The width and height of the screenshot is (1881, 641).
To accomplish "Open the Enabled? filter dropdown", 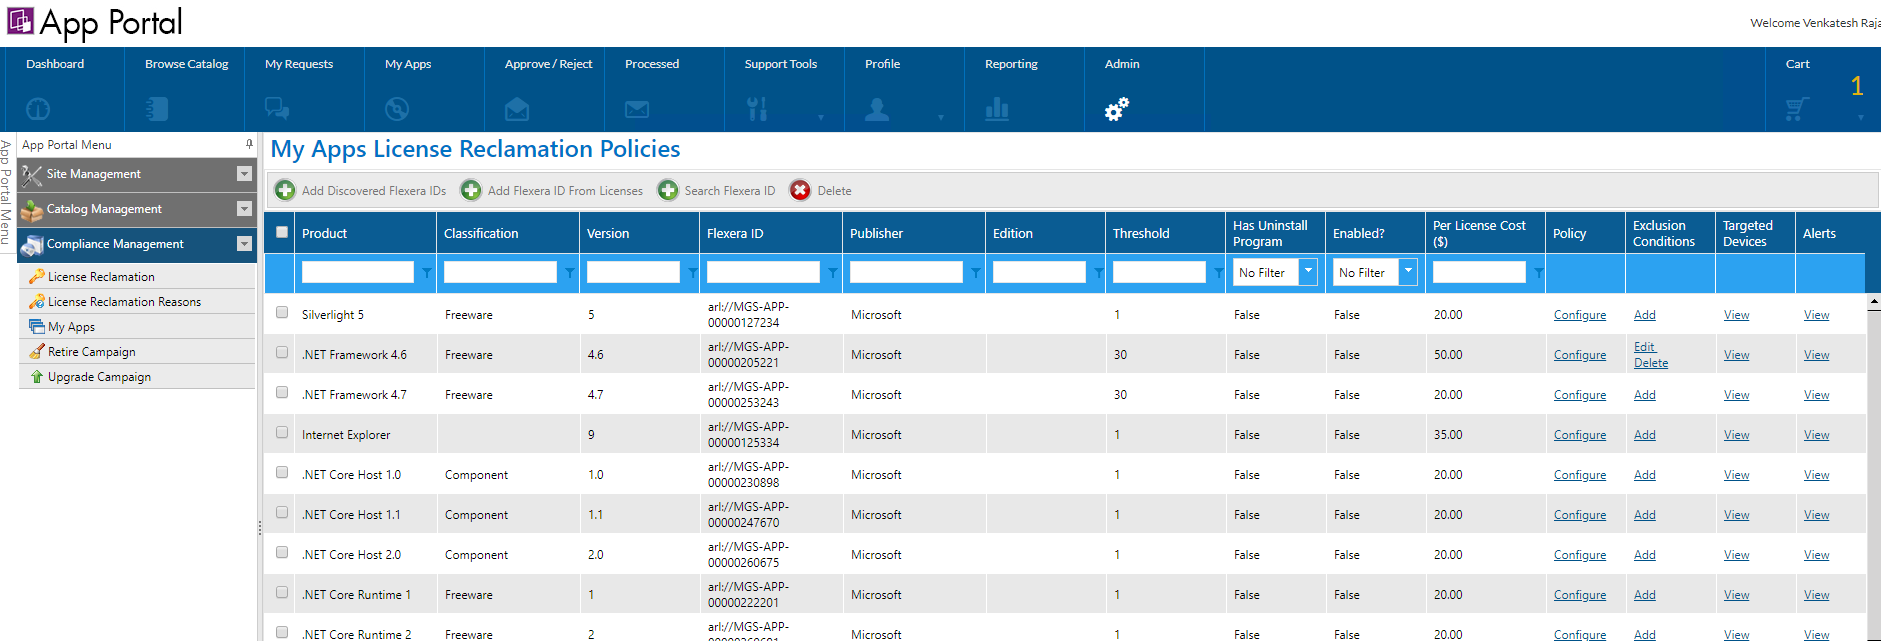I will tap(1408, 272).
